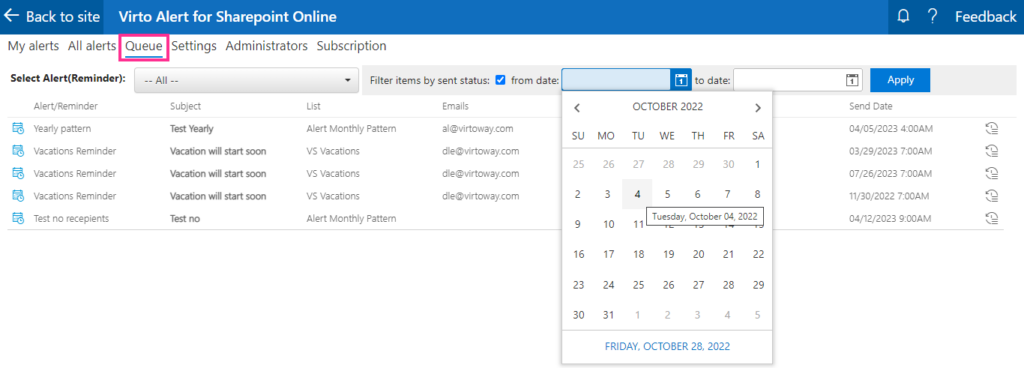The image size is (1024, 368).
Task: Open All alerts tab
Action: (92, 46)
